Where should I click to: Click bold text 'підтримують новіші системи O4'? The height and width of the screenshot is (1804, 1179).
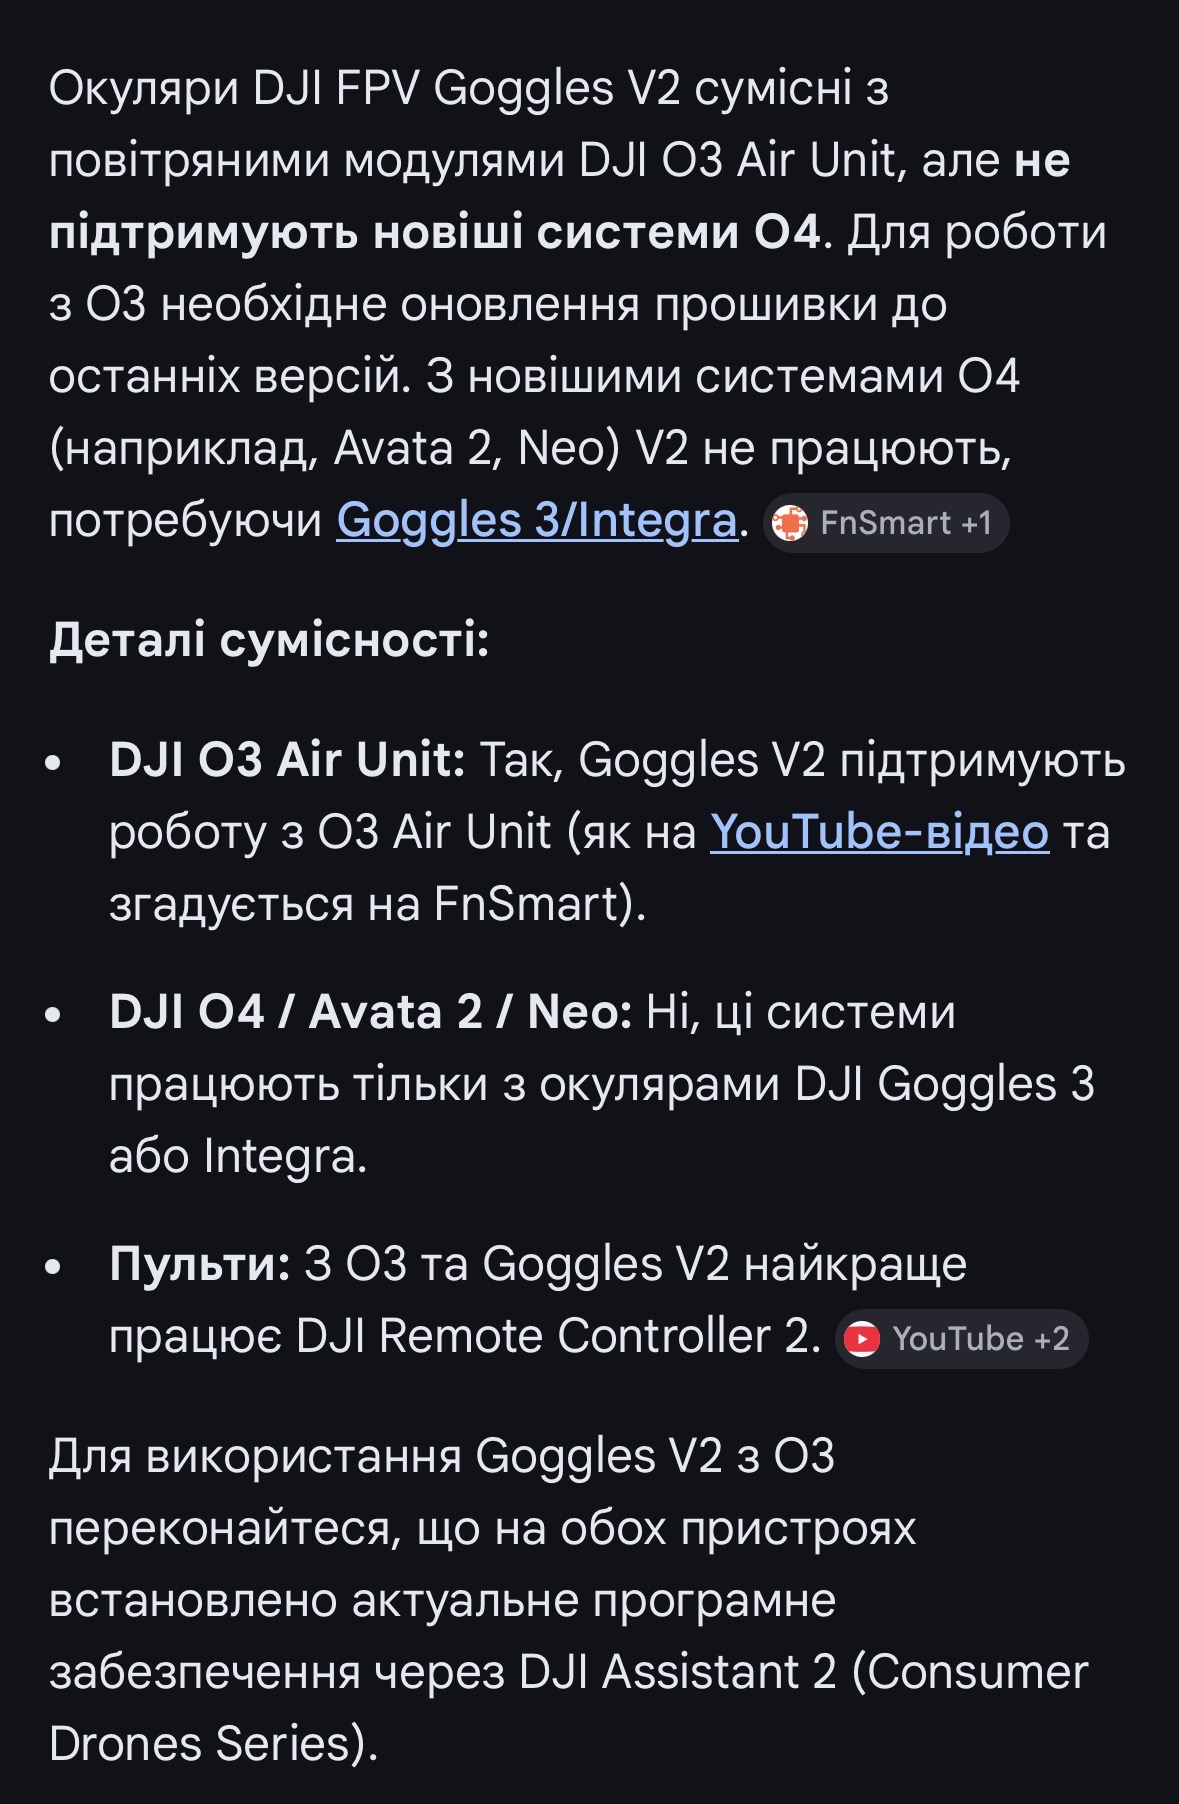click(435, 232)
